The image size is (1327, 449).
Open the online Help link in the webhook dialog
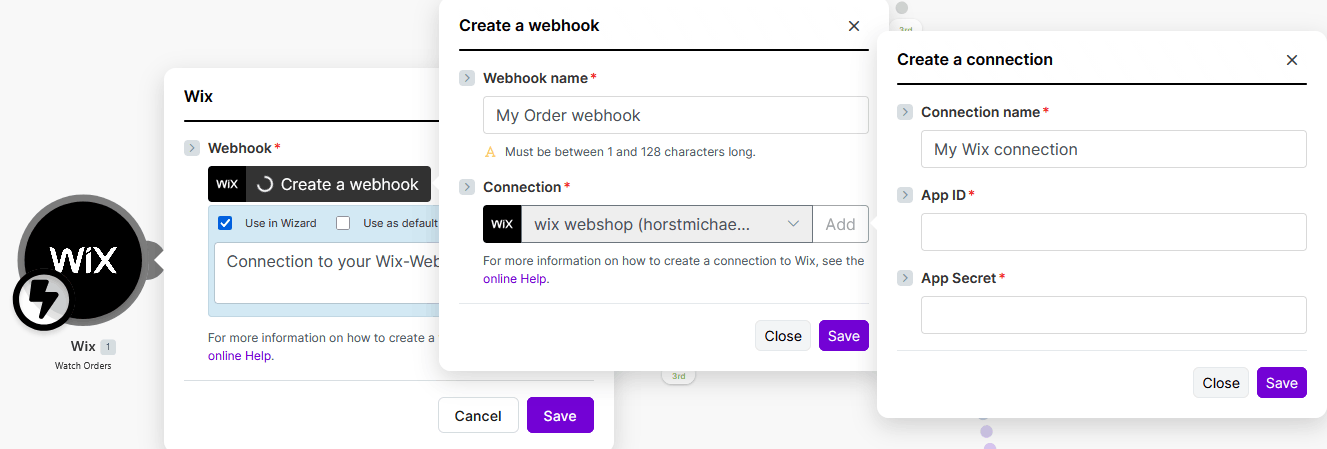514,279
